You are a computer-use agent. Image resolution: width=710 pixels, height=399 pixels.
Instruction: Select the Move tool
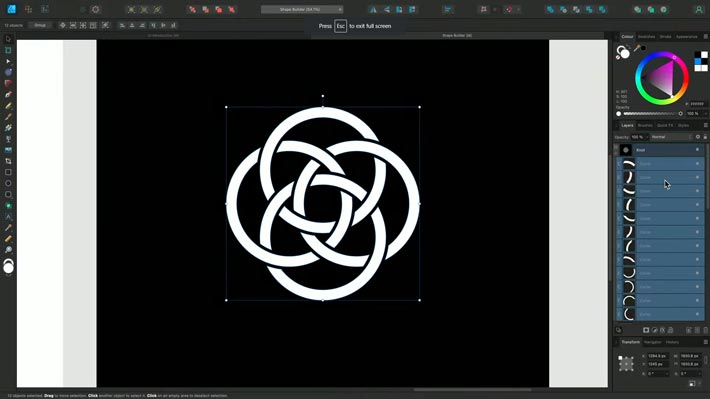point(8,39)
